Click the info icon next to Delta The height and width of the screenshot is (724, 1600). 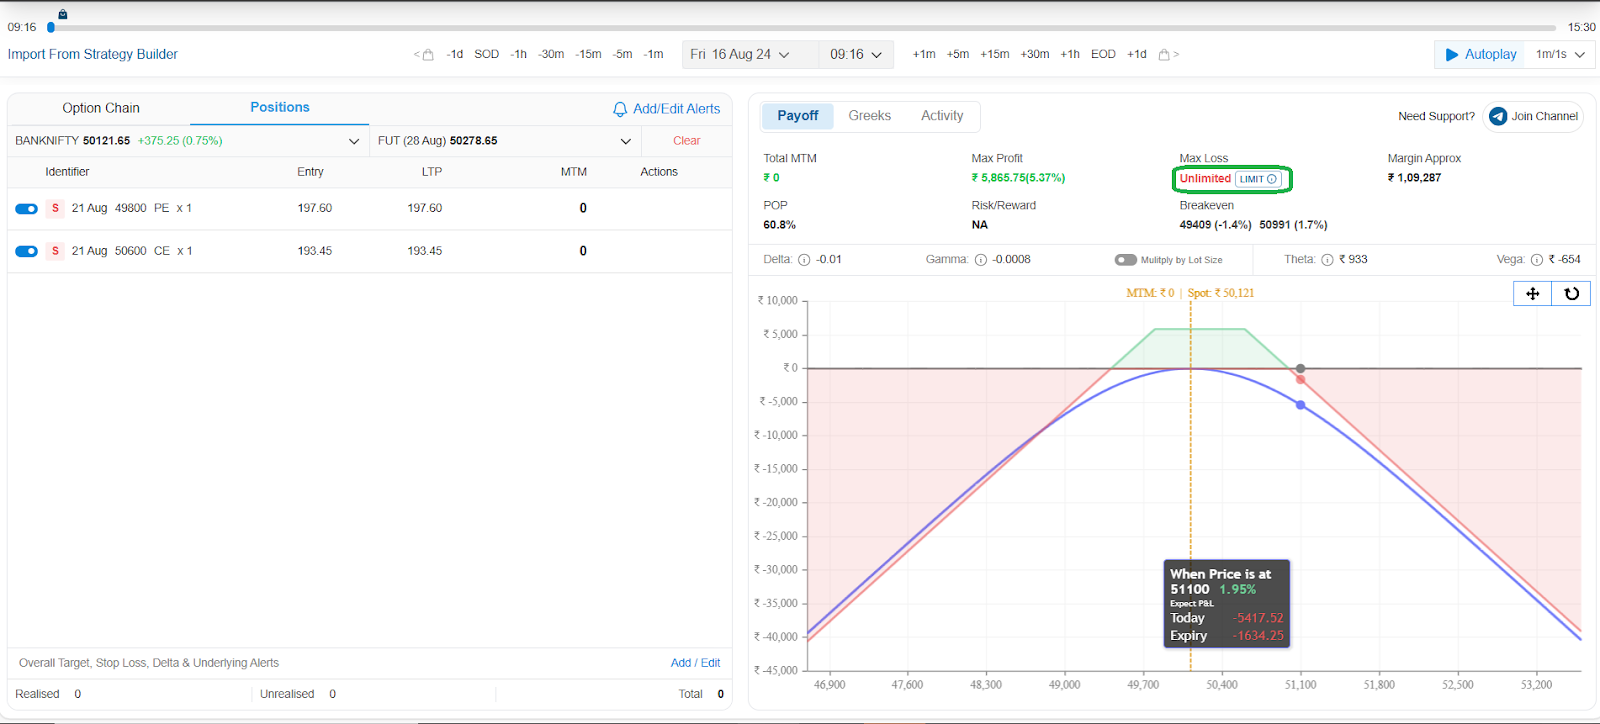coord(804,260)
